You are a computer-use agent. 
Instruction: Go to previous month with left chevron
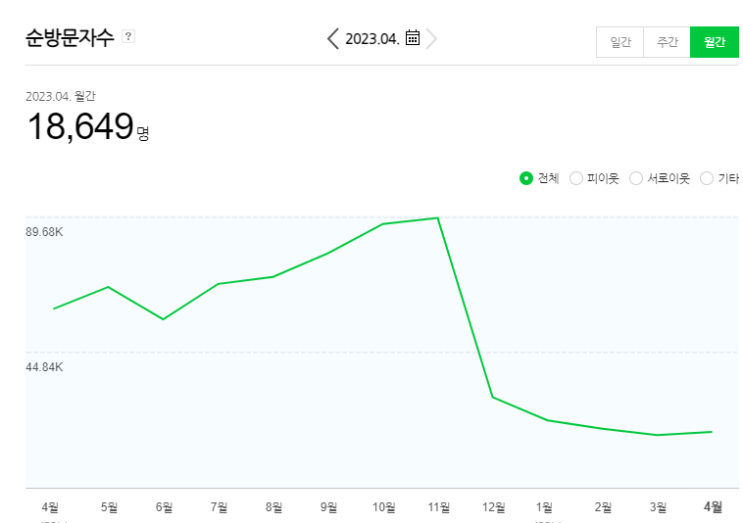click(x=333, y=38)
